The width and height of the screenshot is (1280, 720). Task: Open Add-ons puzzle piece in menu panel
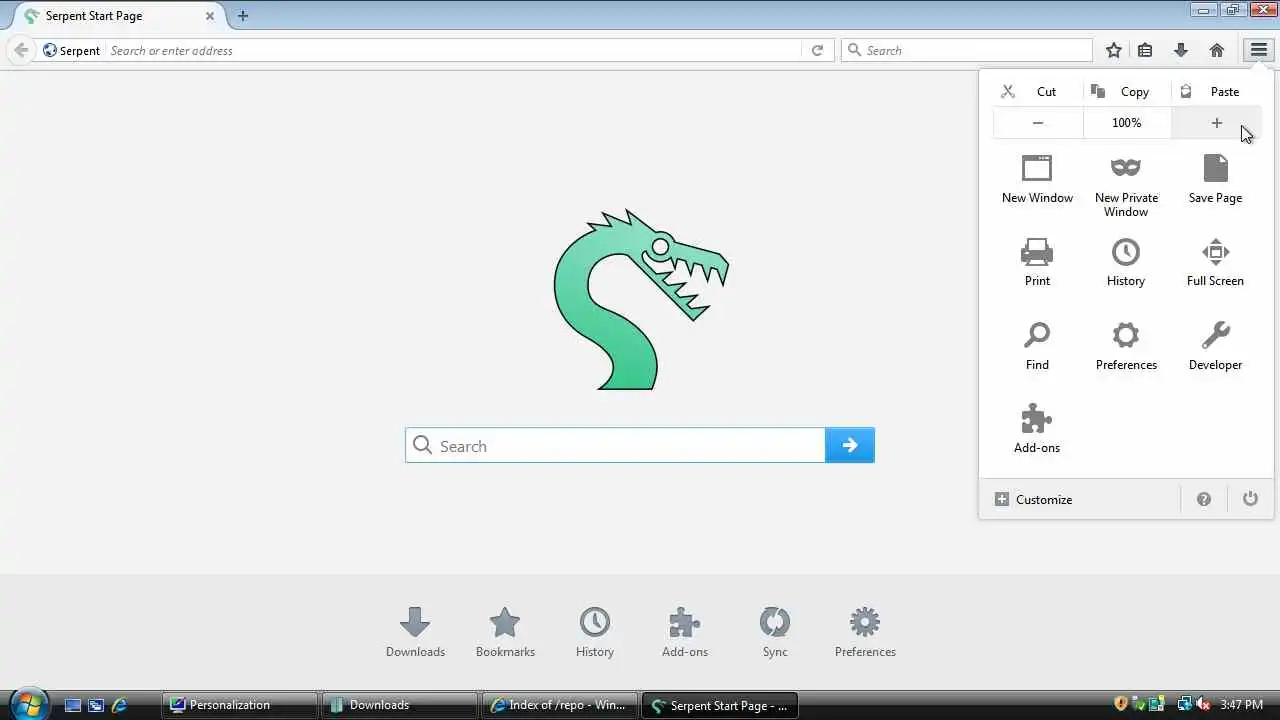(1037, 429)
